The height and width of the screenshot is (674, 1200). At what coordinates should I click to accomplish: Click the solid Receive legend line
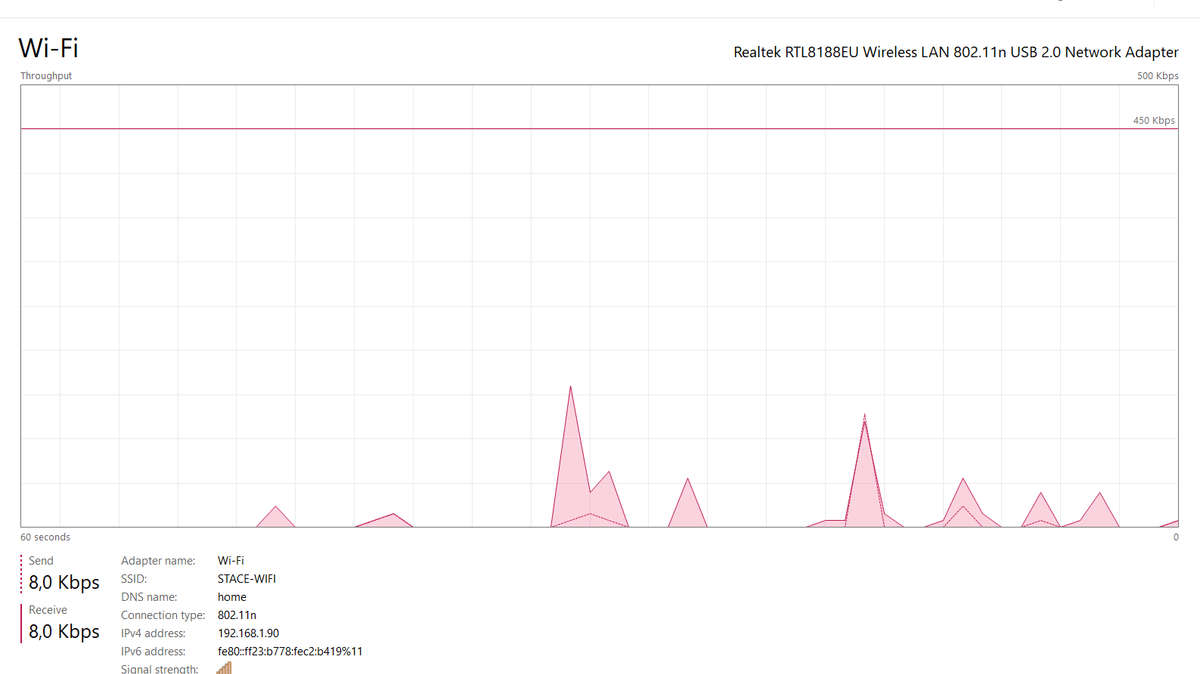pos(21,622)
